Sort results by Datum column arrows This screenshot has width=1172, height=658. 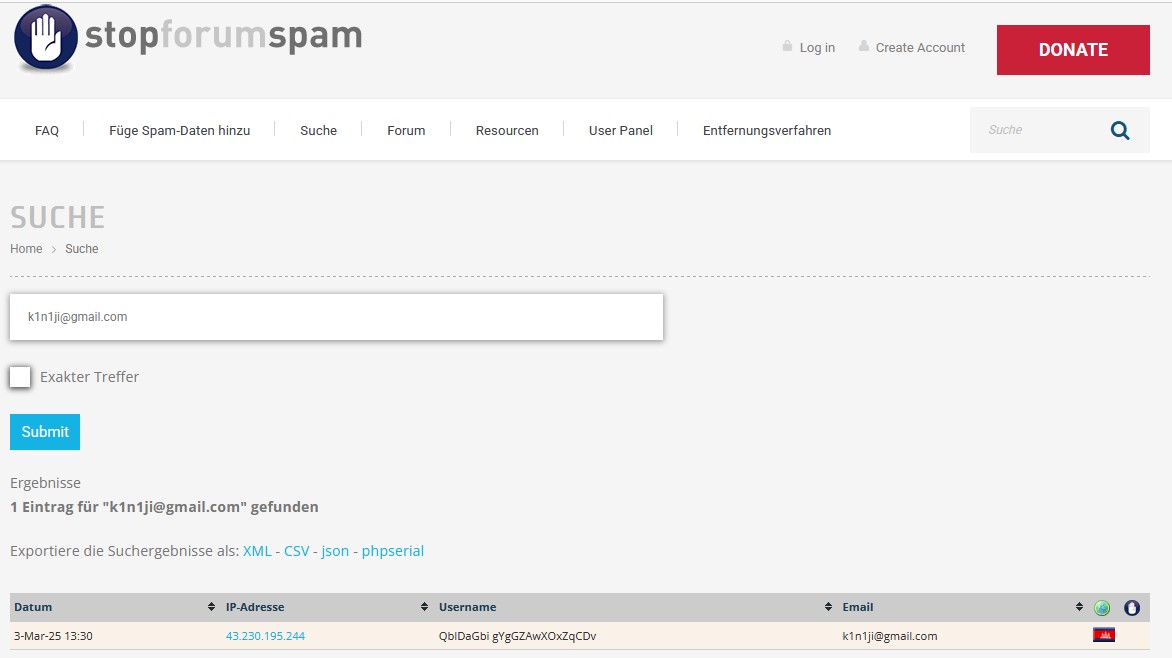[211, 607]
